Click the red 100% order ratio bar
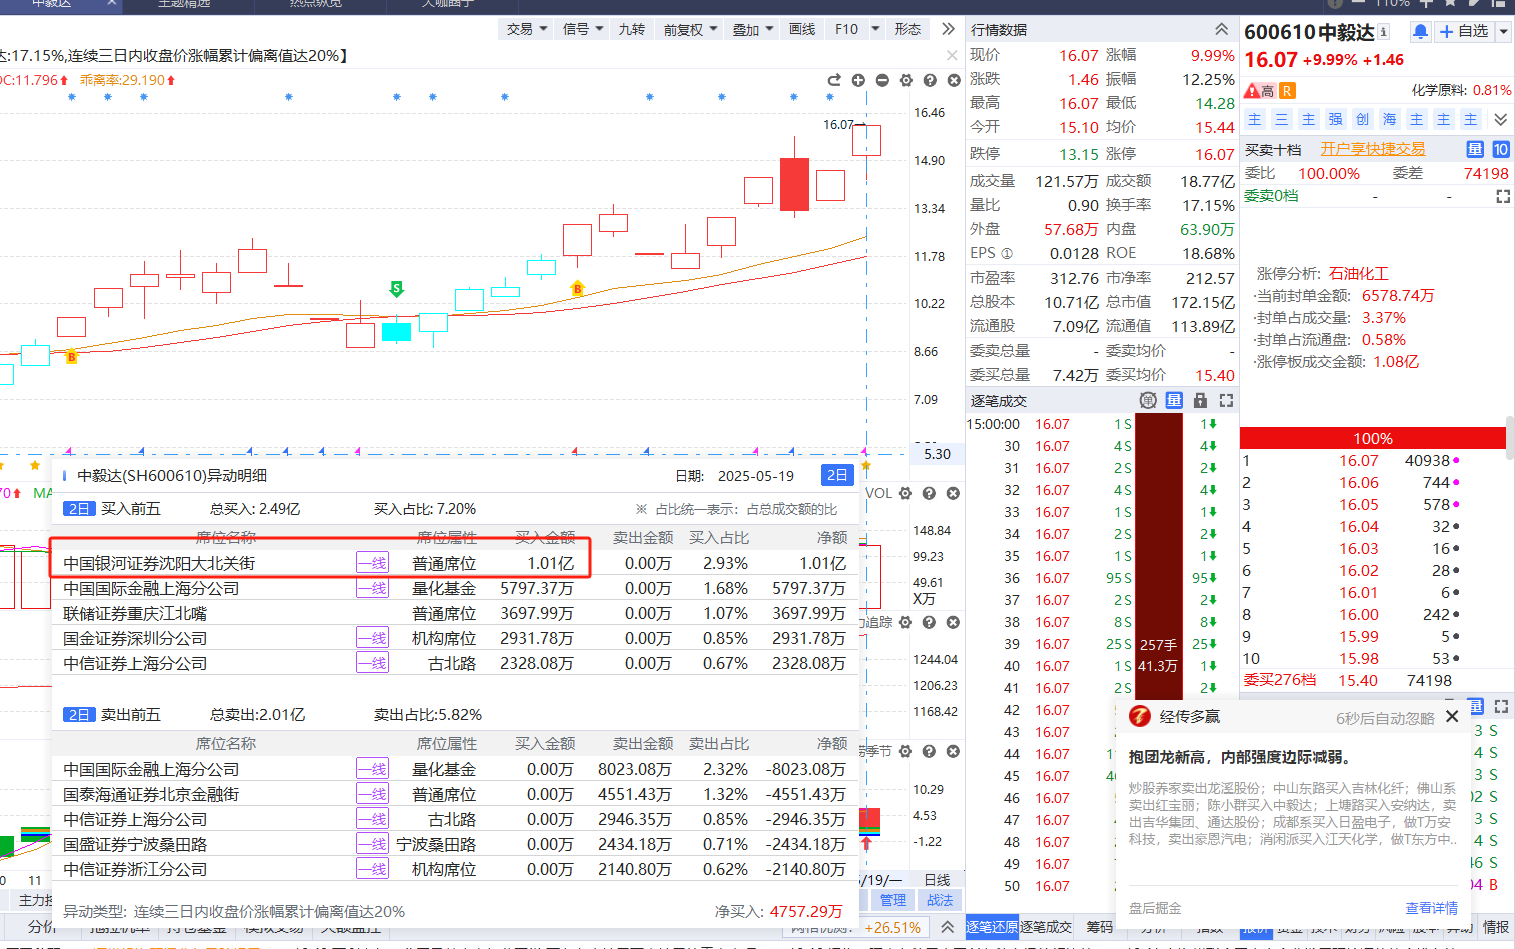Viewport: 1515px width, 949px height. tap(1372, 438)
